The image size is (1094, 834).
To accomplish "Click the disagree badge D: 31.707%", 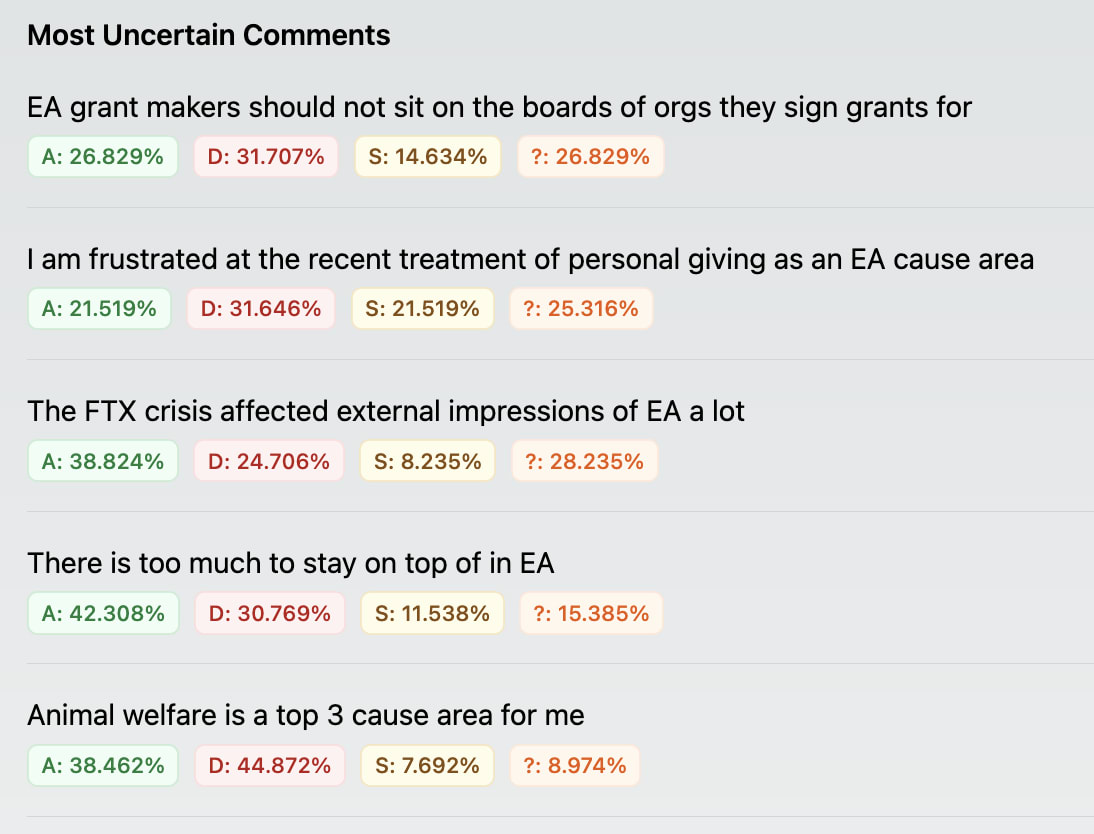I will click(x=265, y=157).
